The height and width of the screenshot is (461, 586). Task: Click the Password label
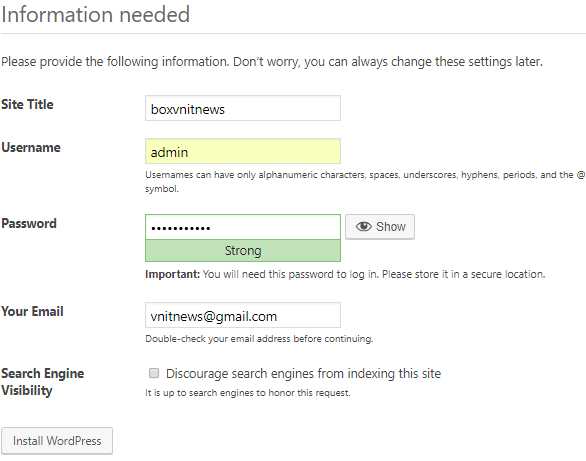29,223
